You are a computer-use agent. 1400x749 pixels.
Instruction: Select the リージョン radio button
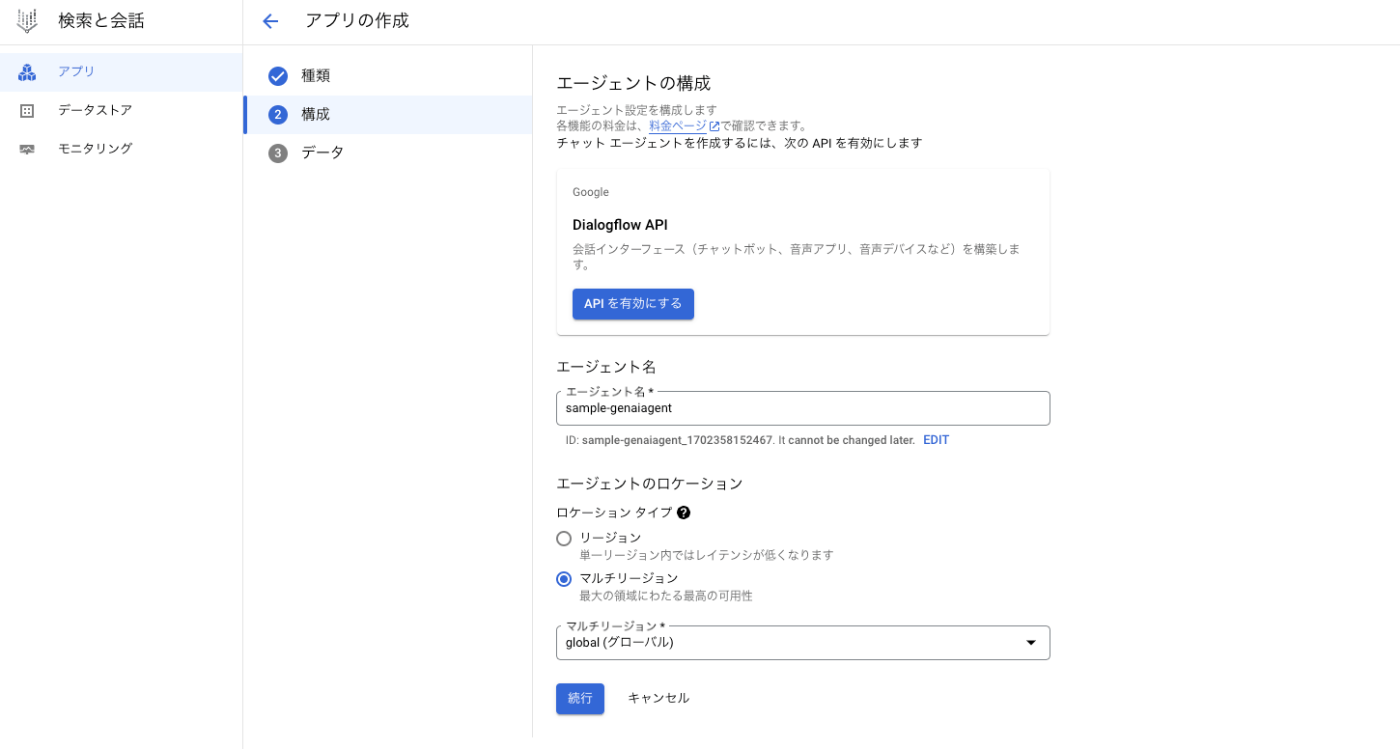564,538
